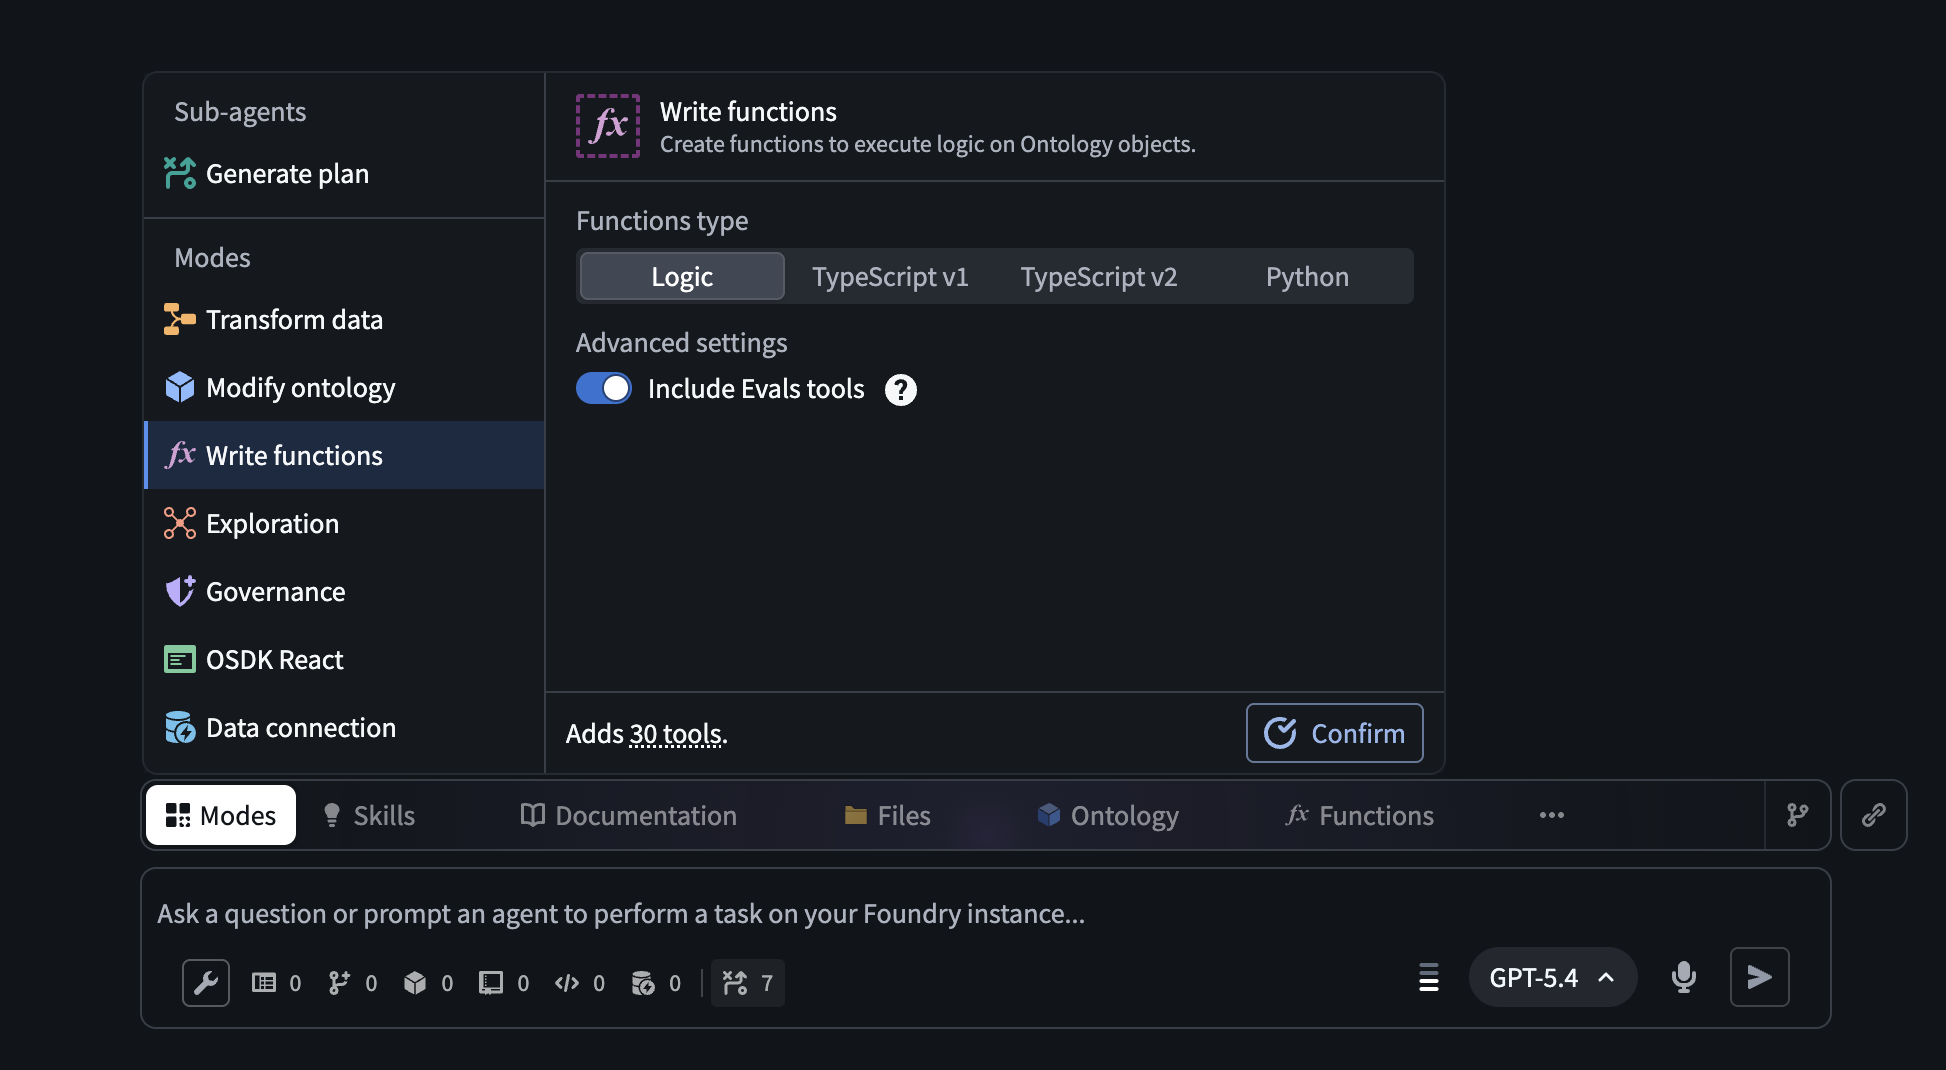Activate the microphone for voice input

tap(1683, 977)
